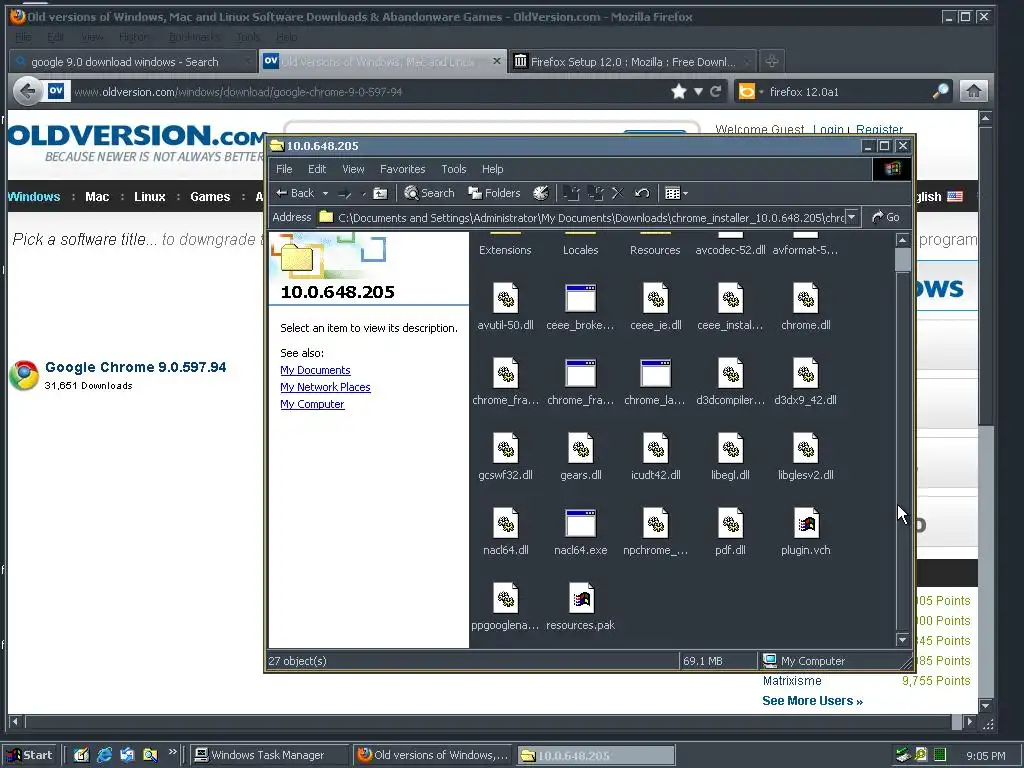Select libegl.dll file icon

click(x=731, y=449)
